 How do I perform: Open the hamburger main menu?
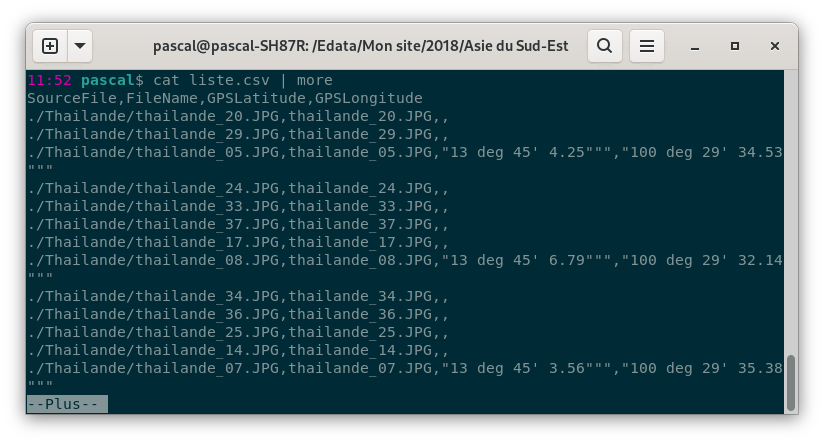pyautogui.click(x=647, y=46)
